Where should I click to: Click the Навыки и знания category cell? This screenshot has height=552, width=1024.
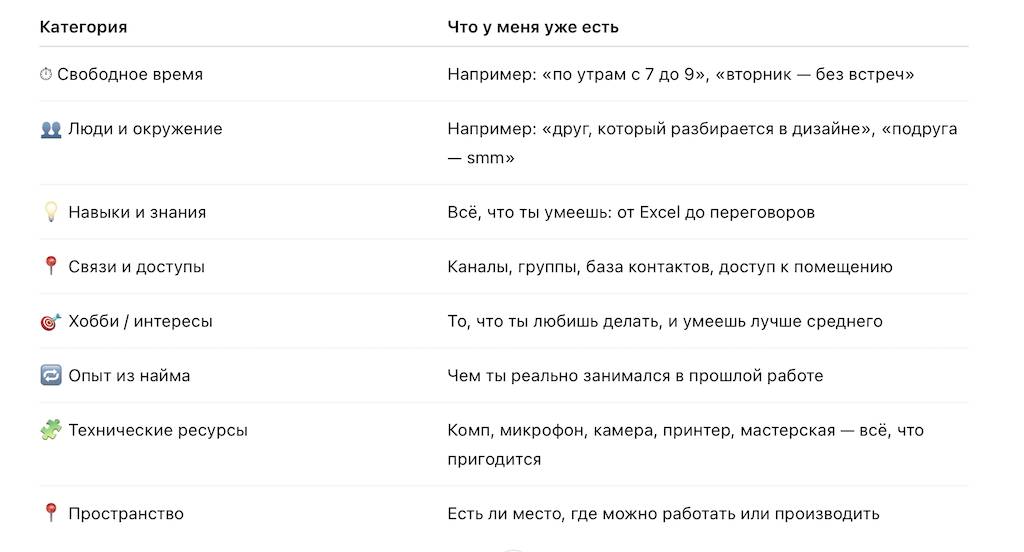coord(137,212)
